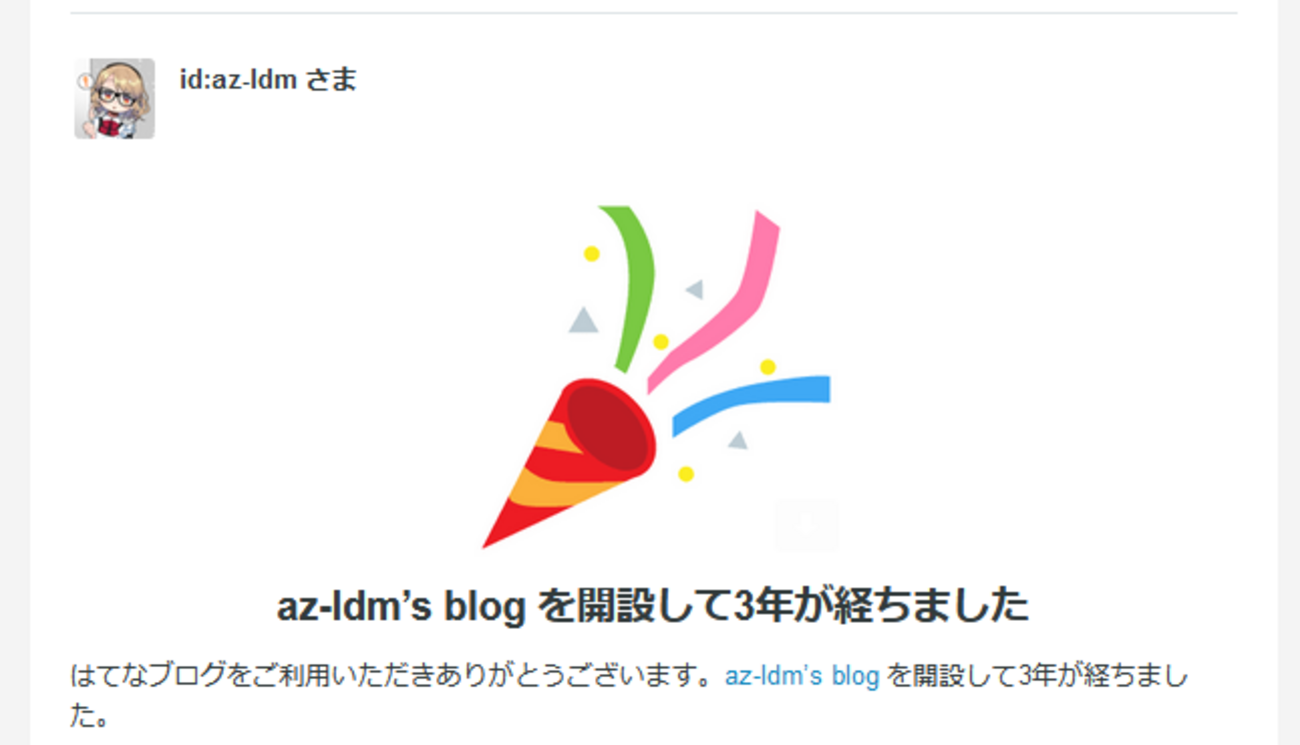The width and height of the screenshot is (1300, 745).
Task: Click the az-ldm user avatar image
Action: (114, 98)
